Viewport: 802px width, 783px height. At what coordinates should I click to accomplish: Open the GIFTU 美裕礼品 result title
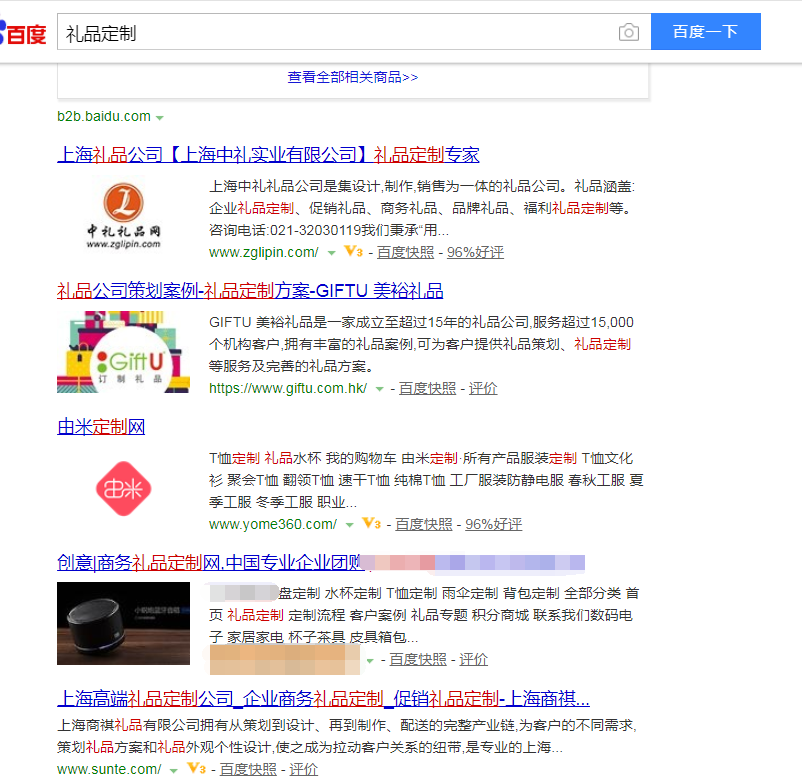coord(250,290)
